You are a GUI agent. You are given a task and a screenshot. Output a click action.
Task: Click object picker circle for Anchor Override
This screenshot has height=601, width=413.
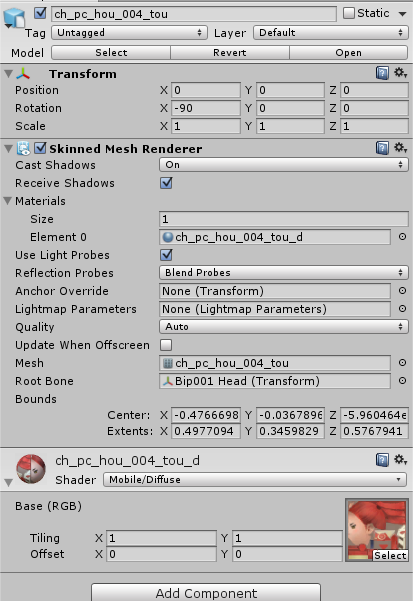[x=402, y=291]
